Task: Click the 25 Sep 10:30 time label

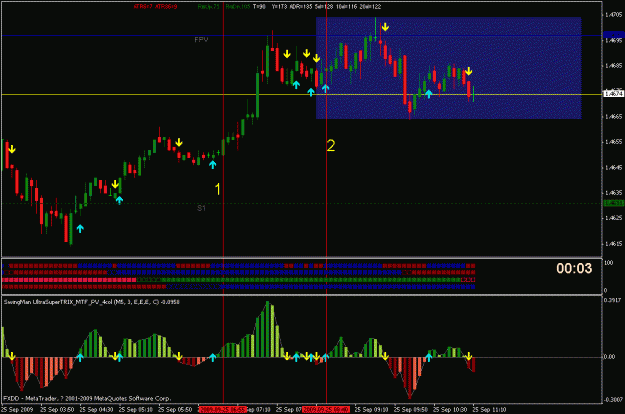Action: [x=450, y=409]
